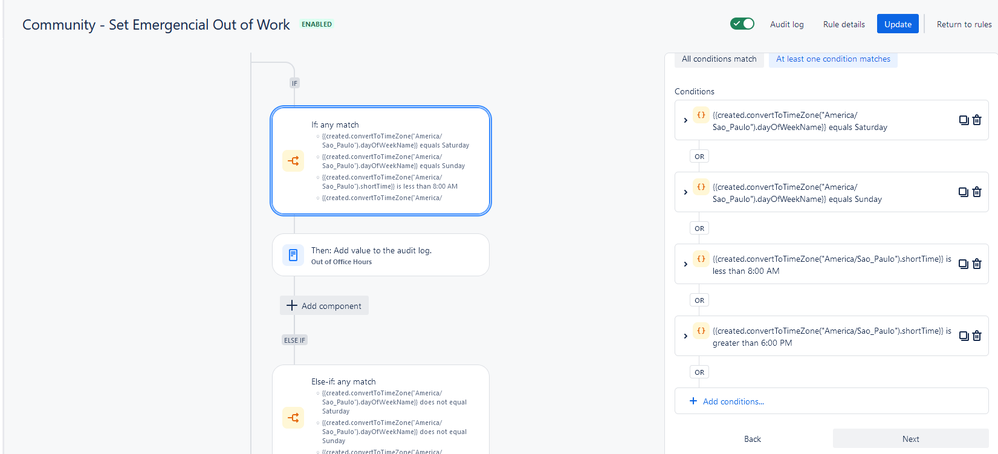The width and height of the screenshot is (998, 454).
Task: Click Add component button
Action: click(324, 306)
